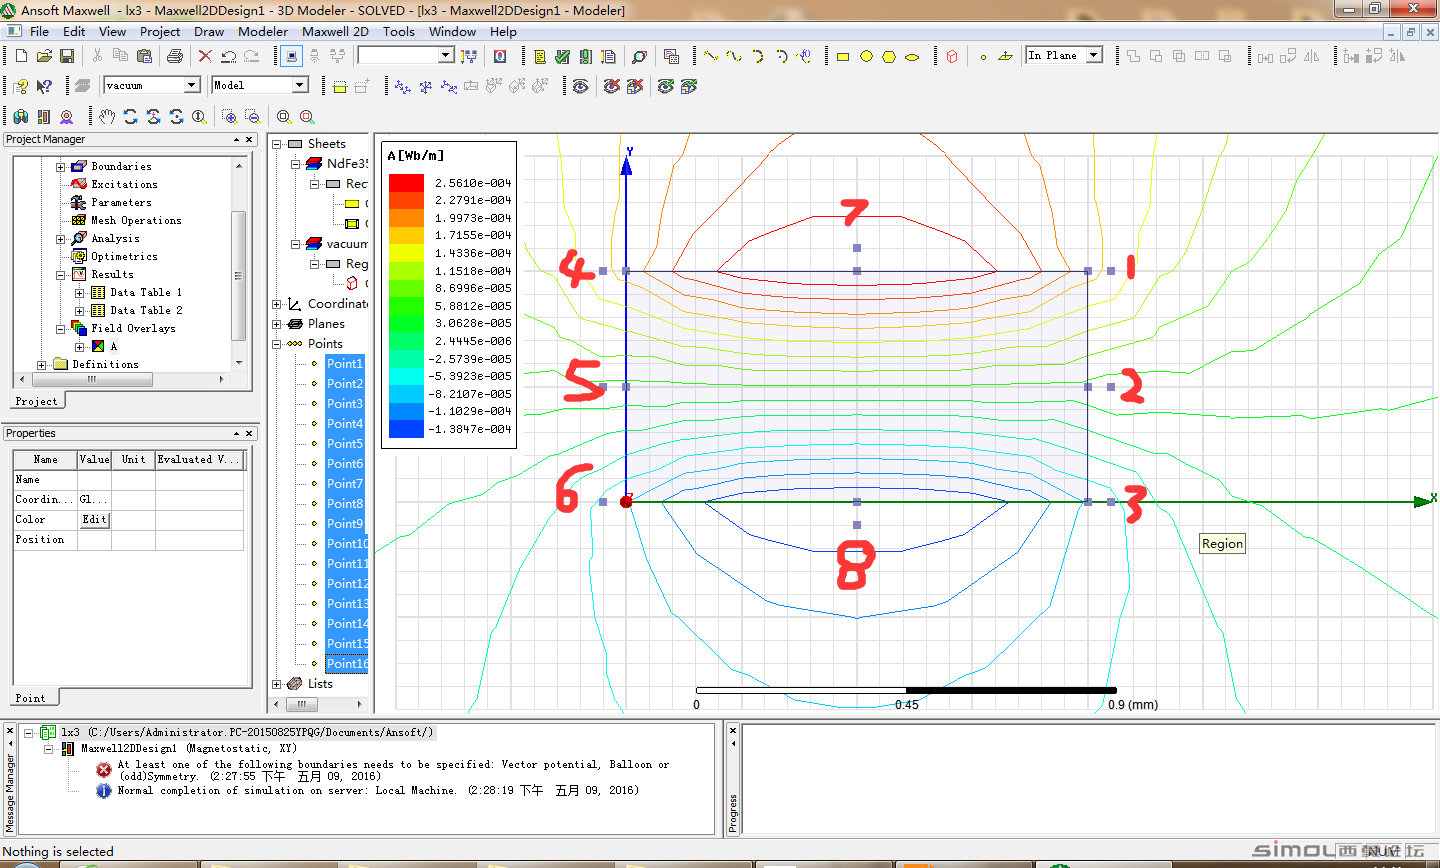Screen dimensions: 1440x868
Task: Click the blue Q query icon
Action: tap(500, 56)
